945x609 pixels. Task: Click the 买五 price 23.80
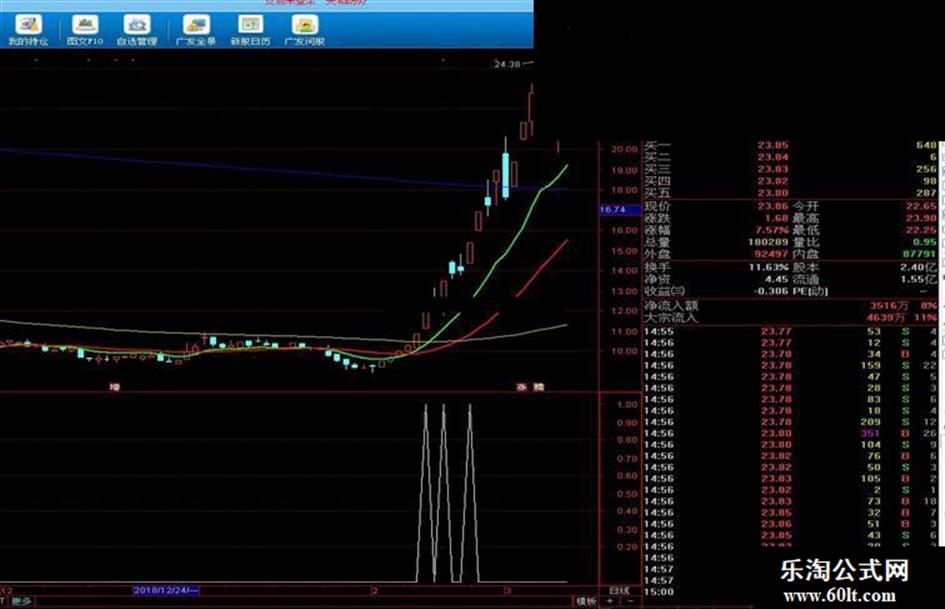click(773, 193)
